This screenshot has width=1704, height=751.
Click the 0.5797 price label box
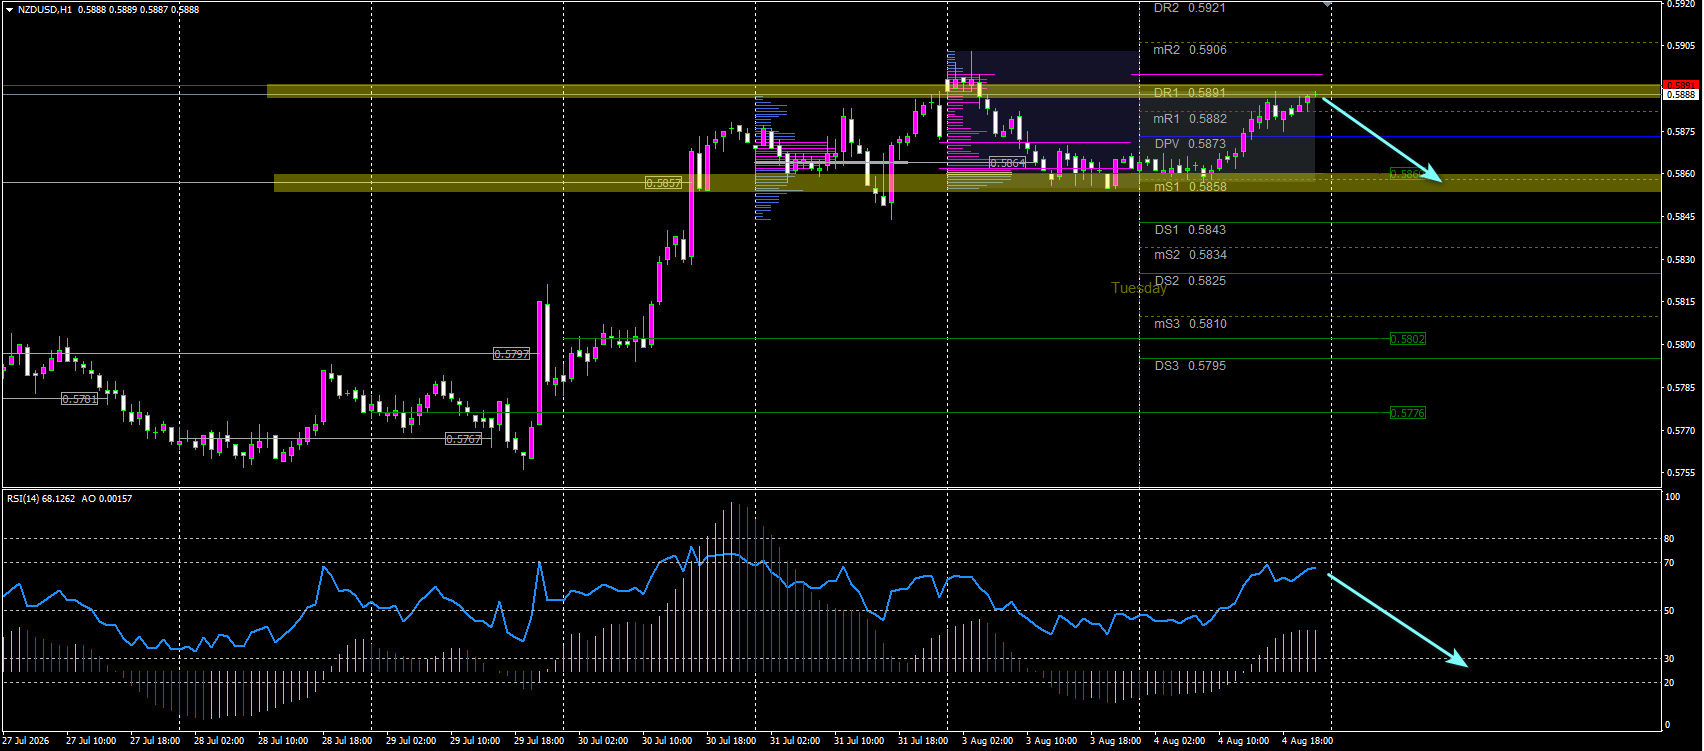pyautogui.click(x=511, y=354)
